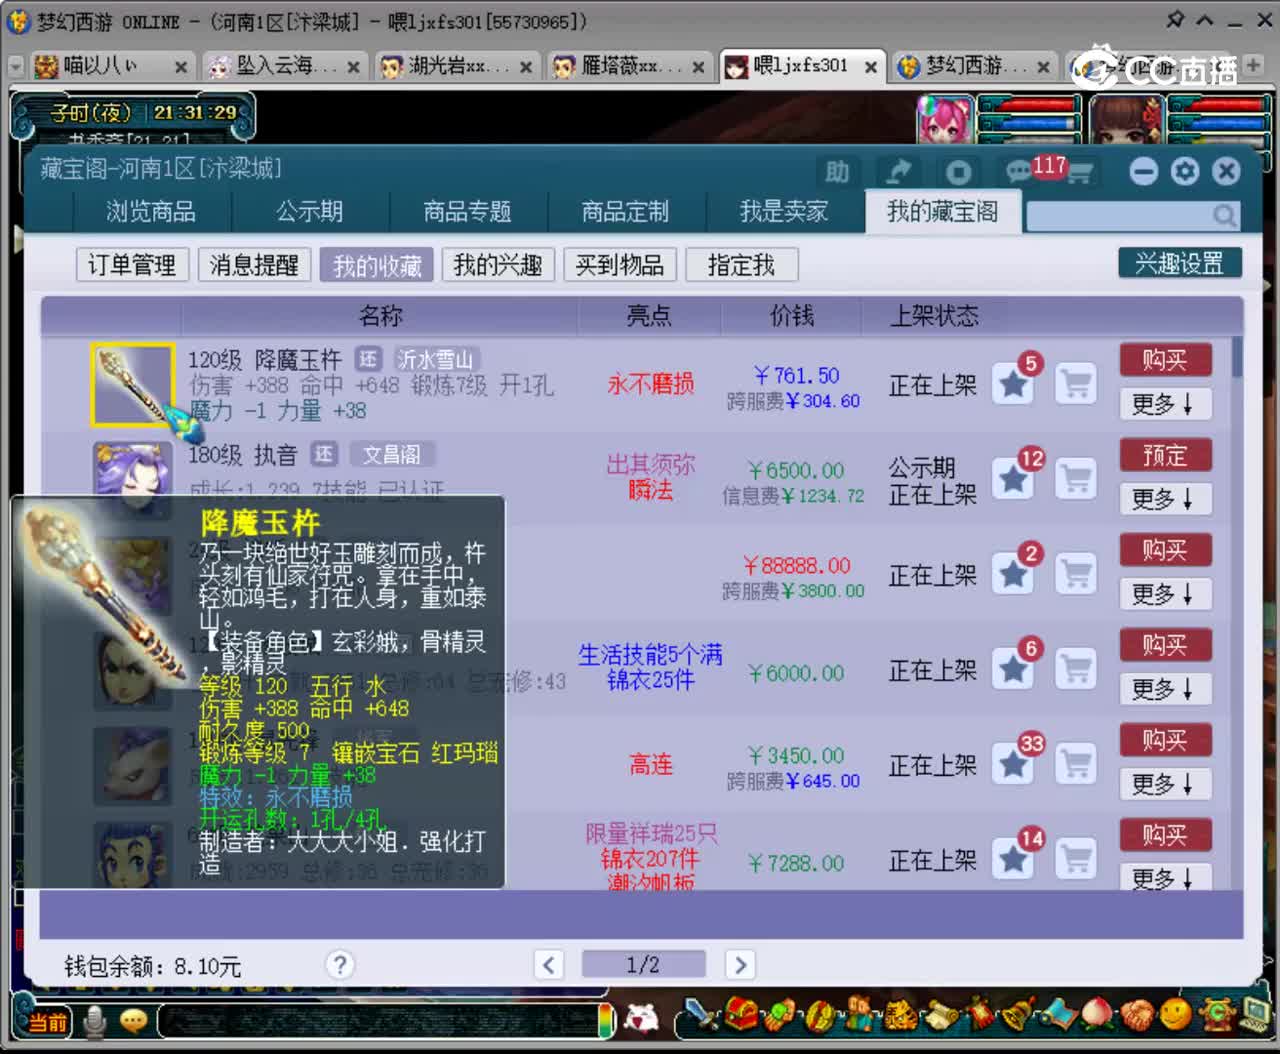Open the map icon on the bottom game taskbar
This screenshot has height=1054, width=1280.
pyautogui.click(x=1058, y=1015)
